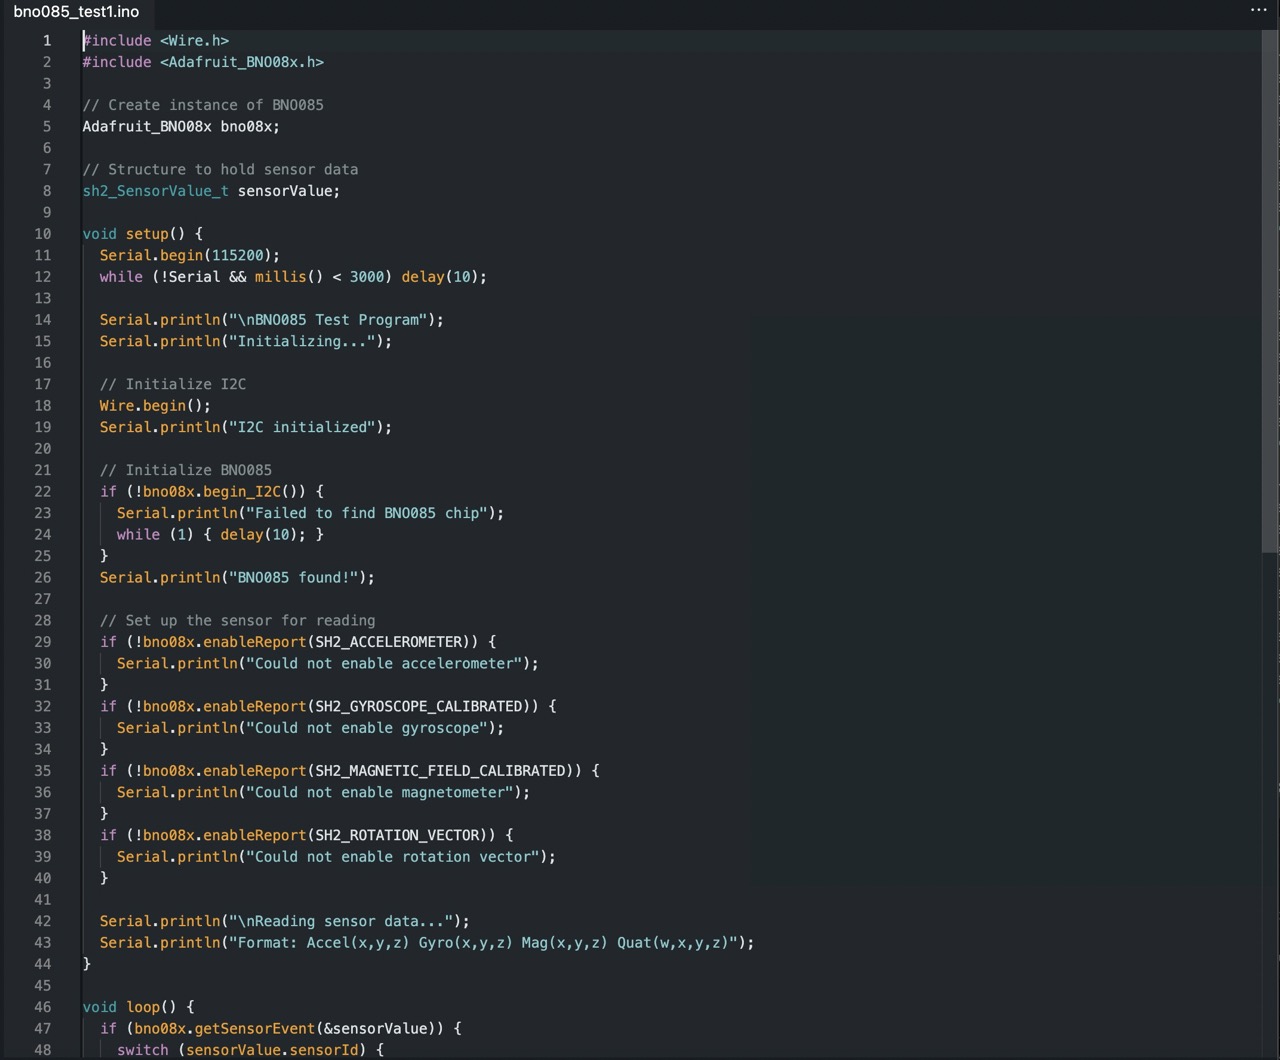Click line number 1 in the gutter
1280x1060 pixels.
coord(46,41)
